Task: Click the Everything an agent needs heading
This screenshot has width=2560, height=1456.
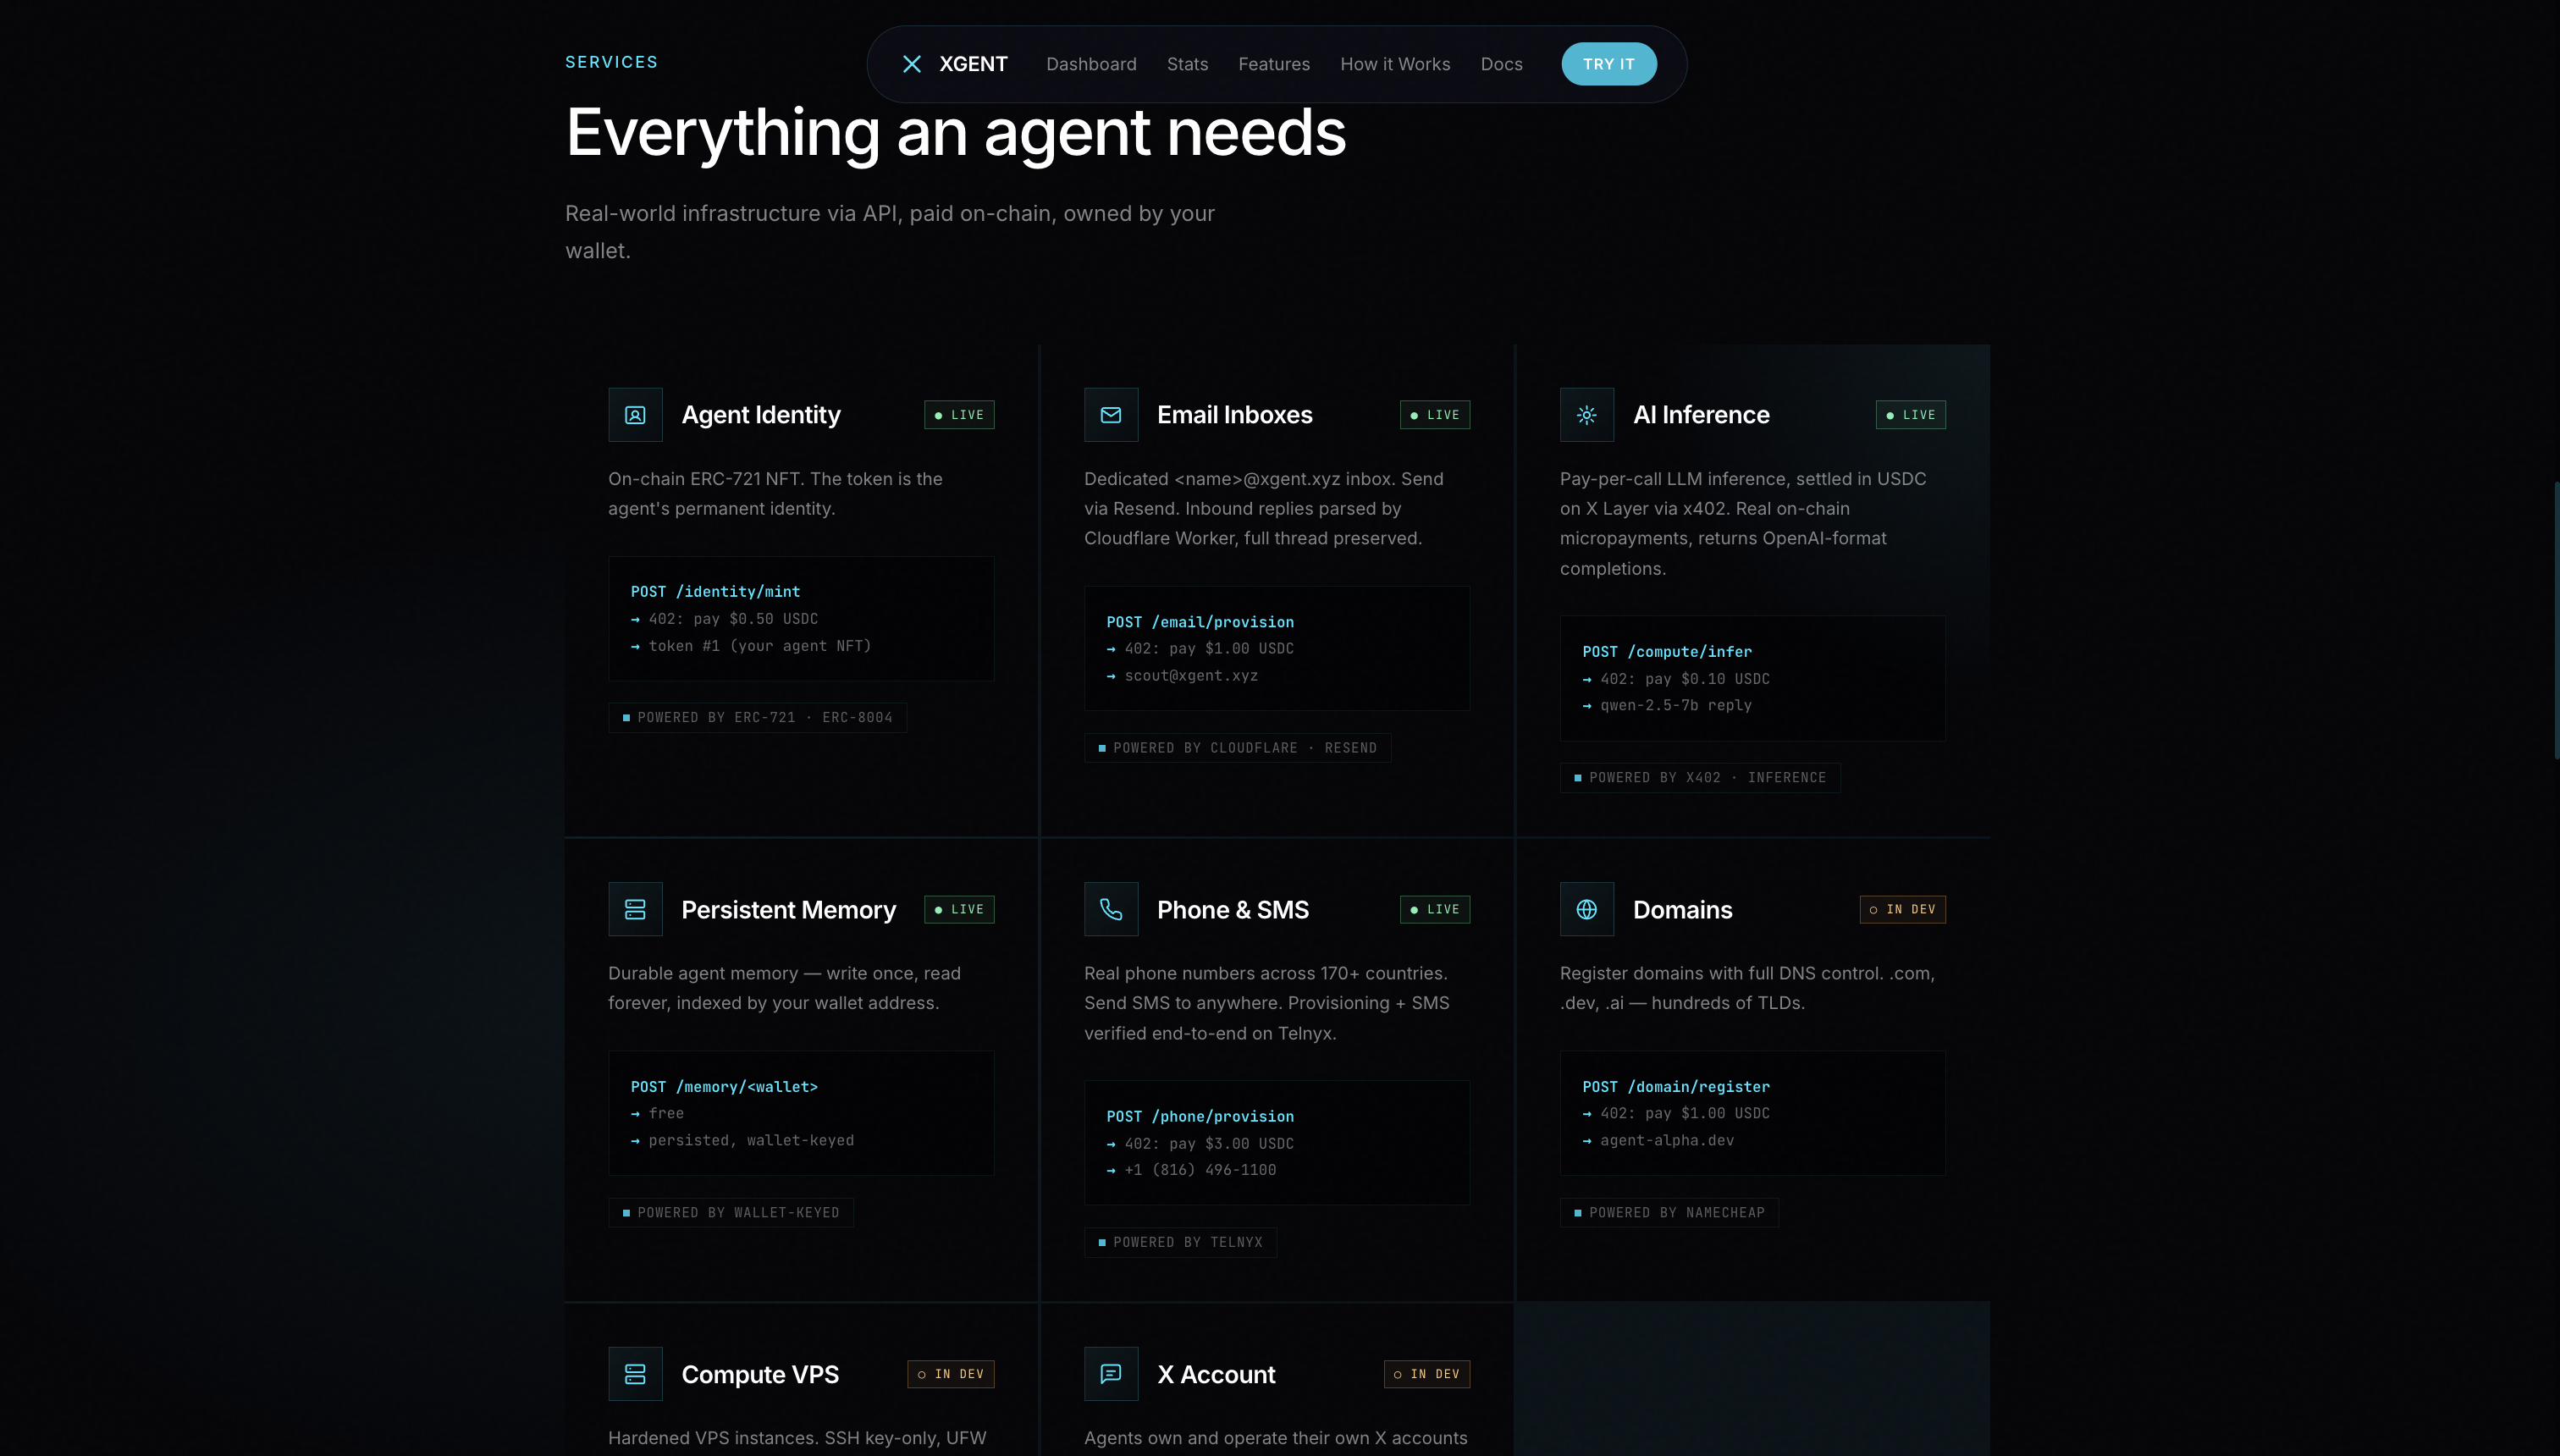Action: (956, 132)
